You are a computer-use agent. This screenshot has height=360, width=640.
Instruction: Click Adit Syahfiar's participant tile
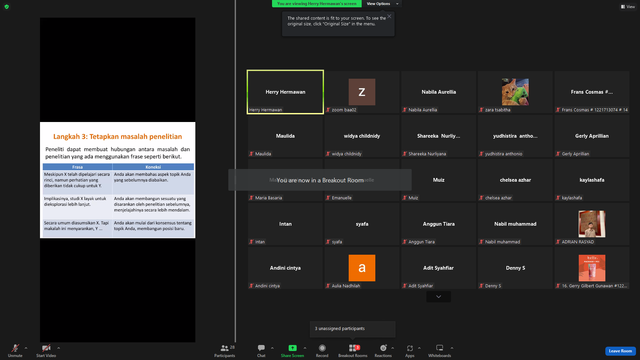click(438, 268)
